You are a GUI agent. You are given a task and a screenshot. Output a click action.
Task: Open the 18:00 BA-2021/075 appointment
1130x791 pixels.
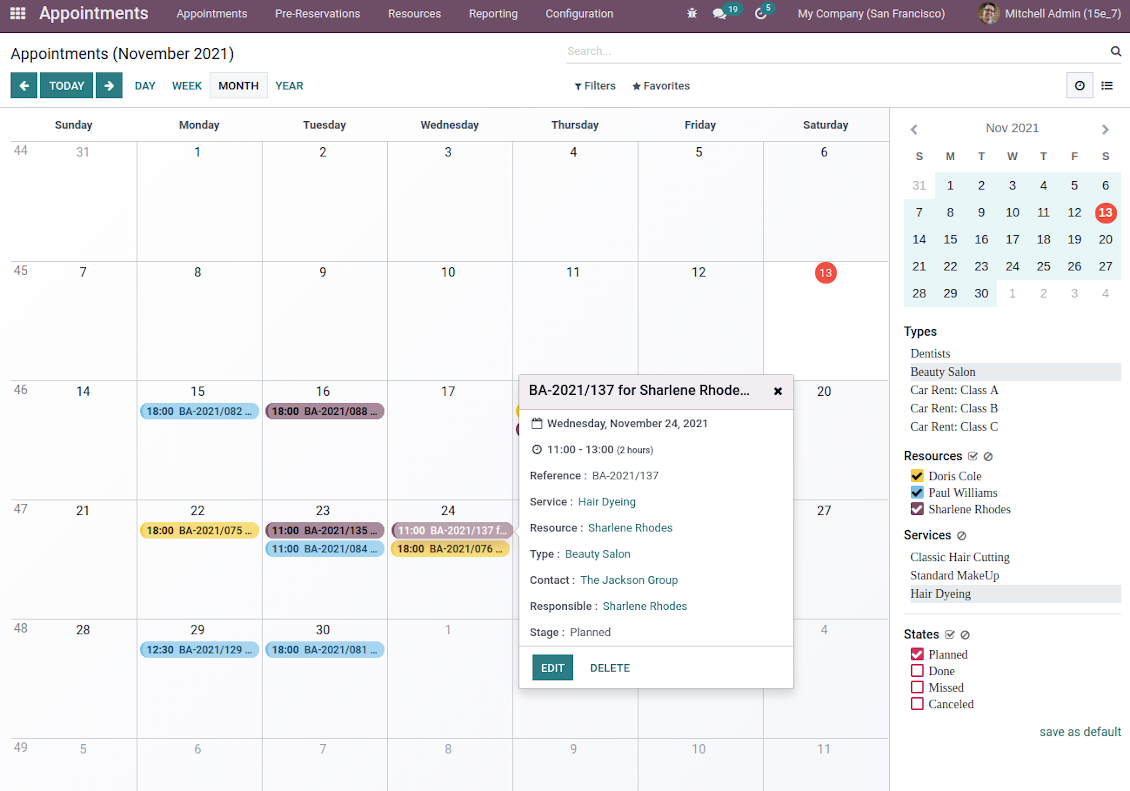200,530
